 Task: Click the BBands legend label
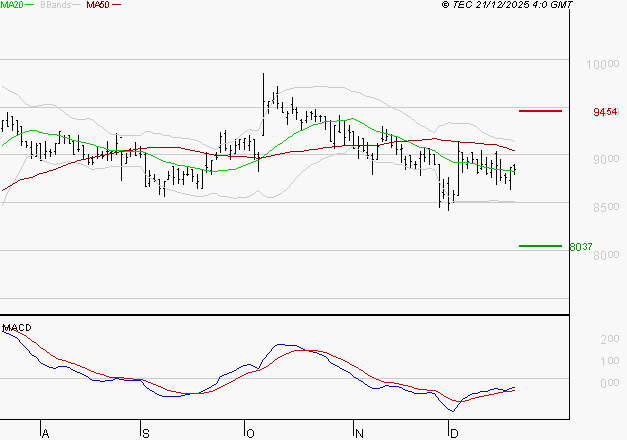[56, 5]
